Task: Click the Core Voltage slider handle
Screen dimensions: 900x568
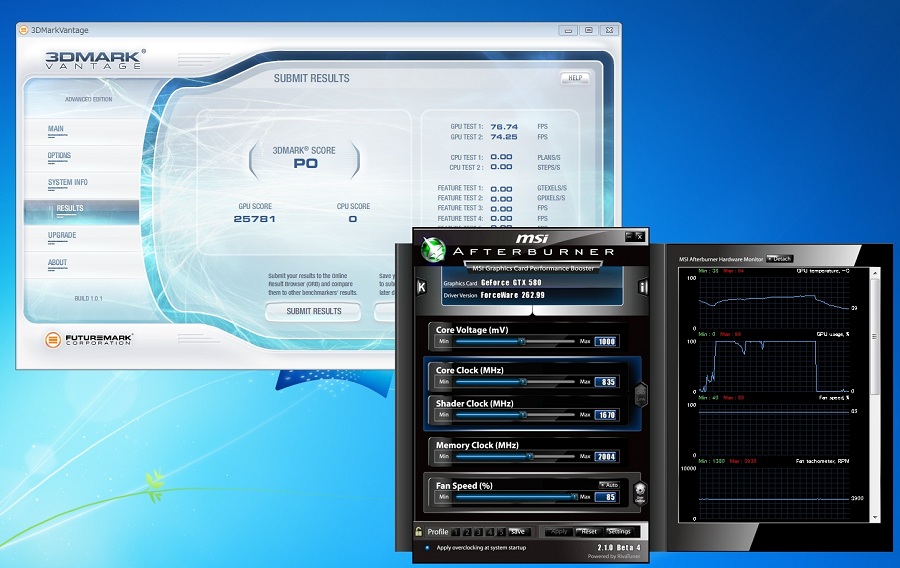Action: pos(522,341)
